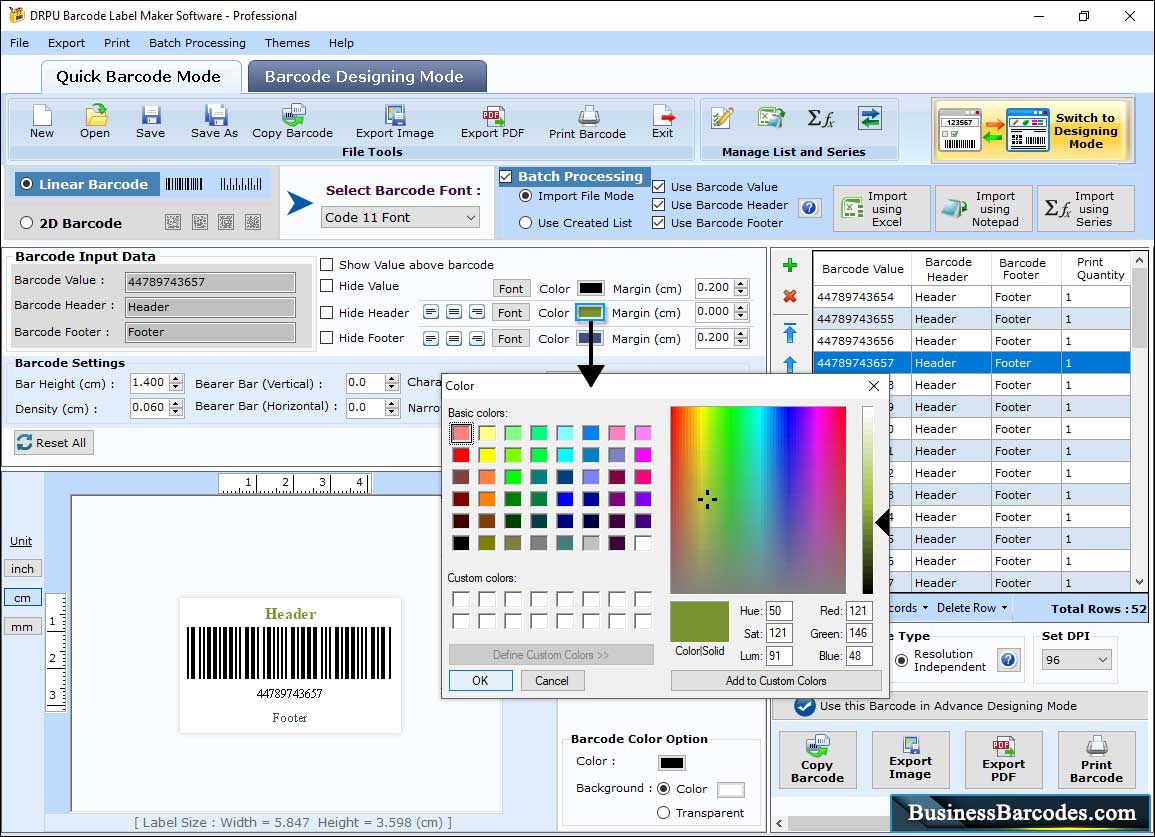The width and height of the screenshot is (1155, 837).
Task: Adjust the Density spinner
Action: point(175,408)
